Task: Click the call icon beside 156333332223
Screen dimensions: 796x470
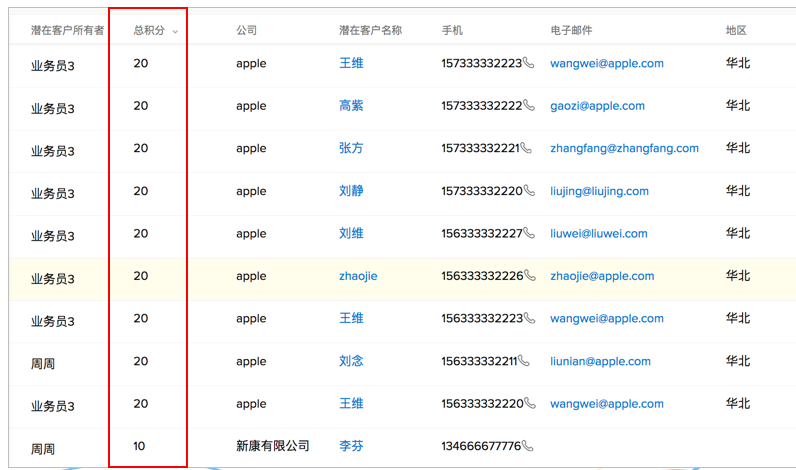Action: click(x=529, y=318)
